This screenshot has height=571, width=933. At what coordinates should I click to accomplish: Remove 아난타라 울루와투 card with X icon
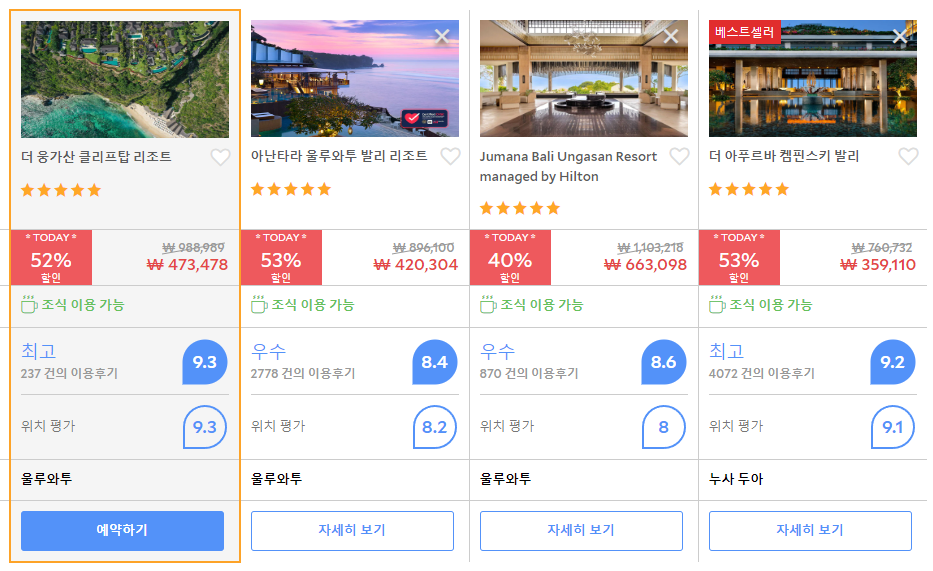tap(442, 36)
